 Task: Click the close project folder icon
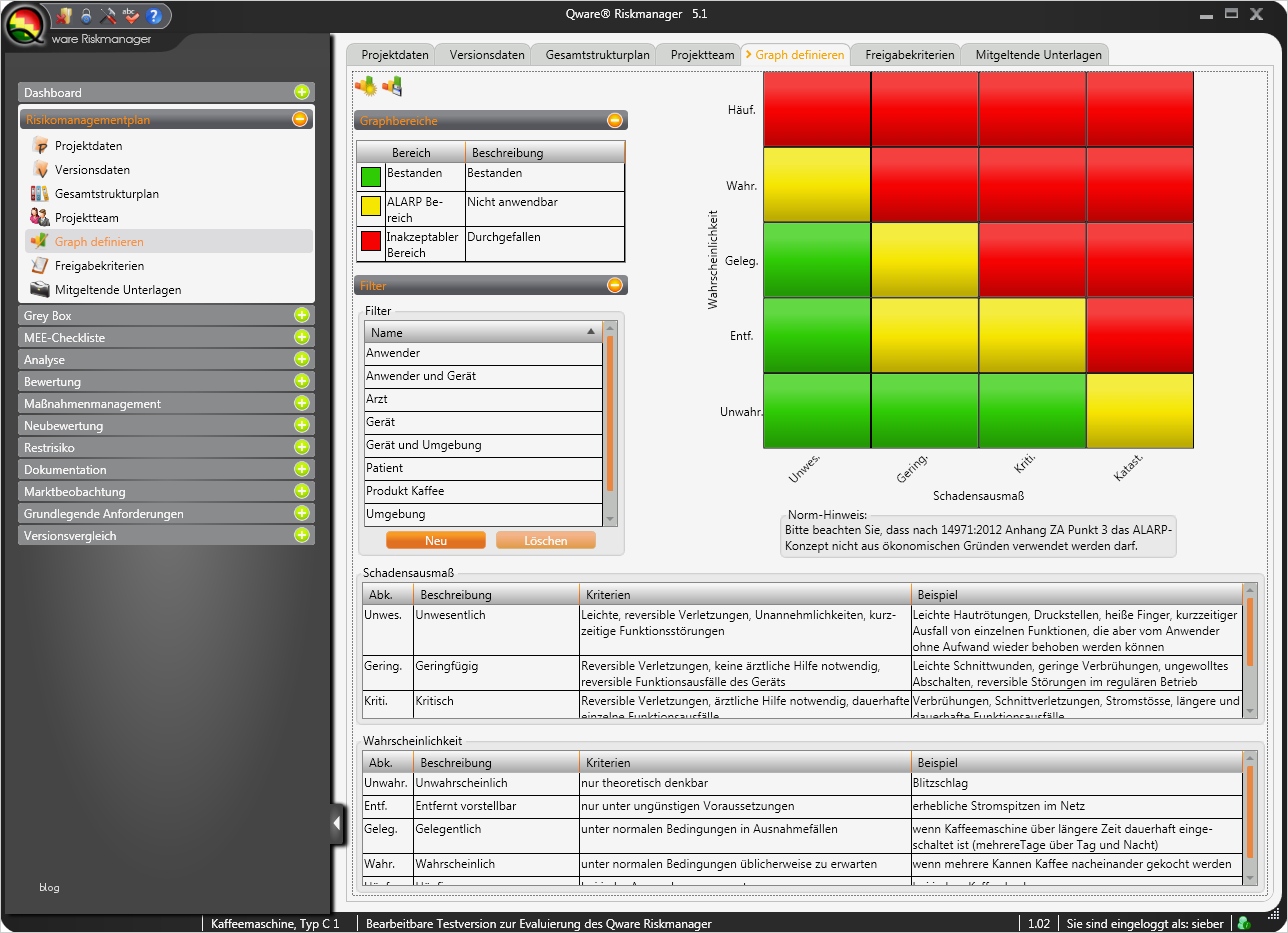(x=65, y=16)
